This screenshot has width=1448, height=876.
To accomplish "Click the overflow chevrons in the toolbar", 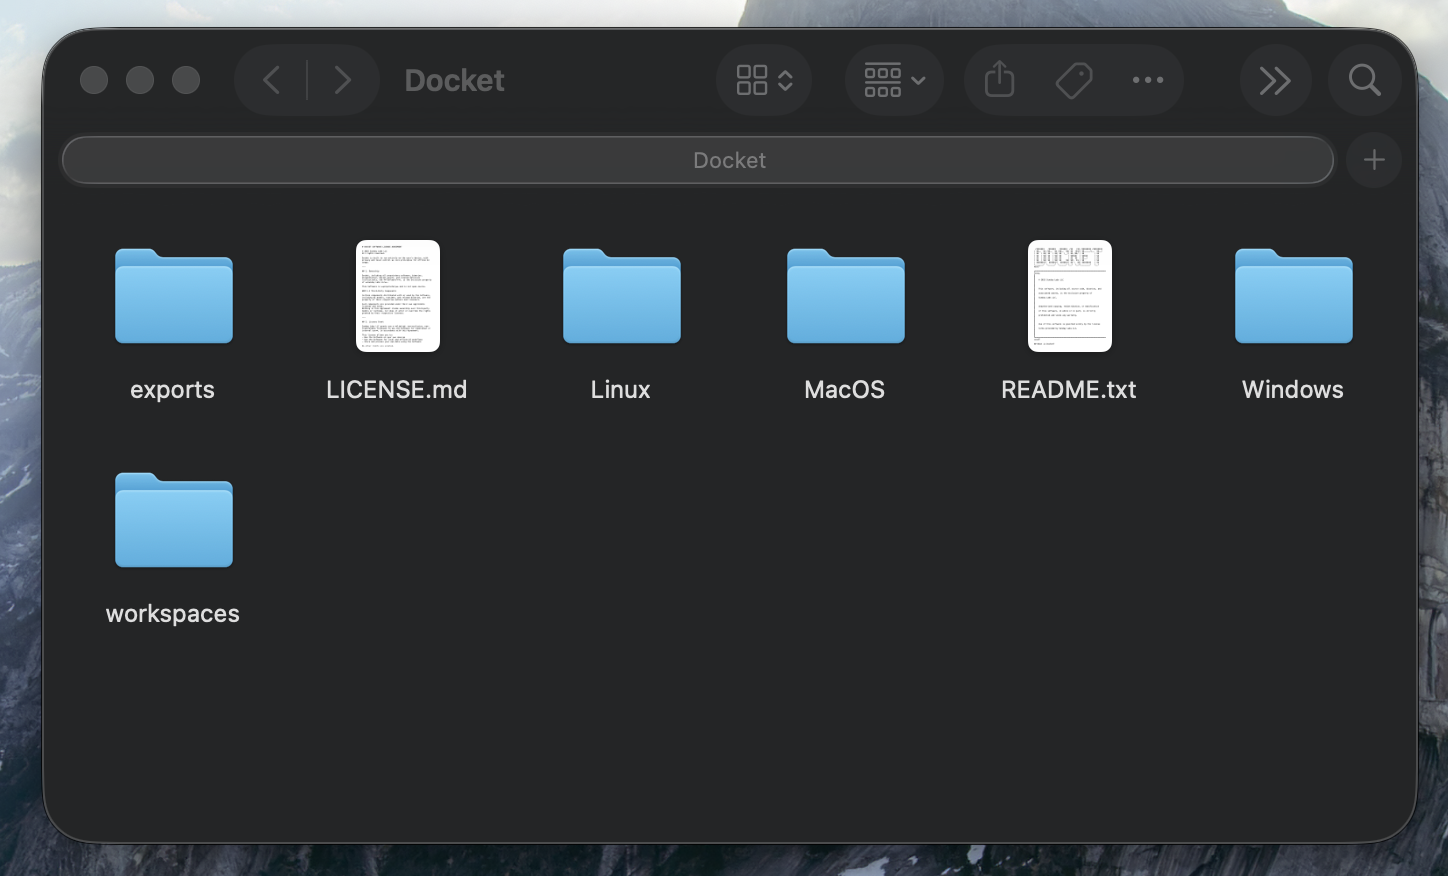I will [1275, 80].
